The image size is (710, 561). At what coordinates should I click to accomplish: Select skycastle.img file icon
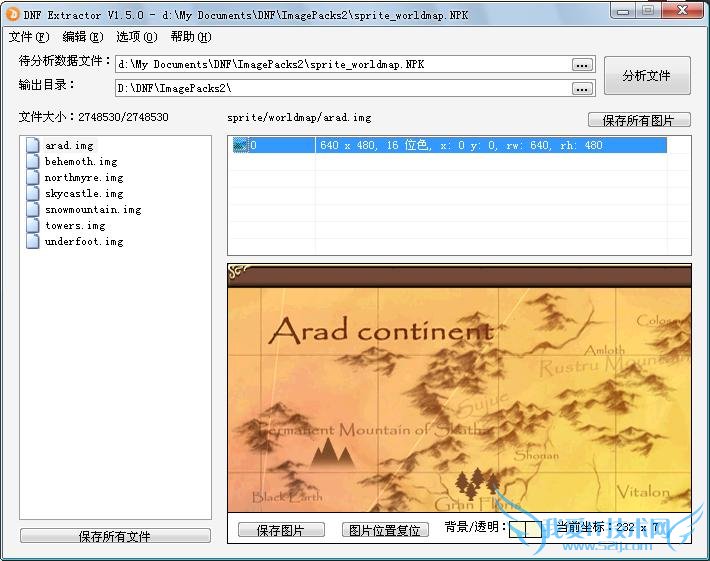point(33,193)
